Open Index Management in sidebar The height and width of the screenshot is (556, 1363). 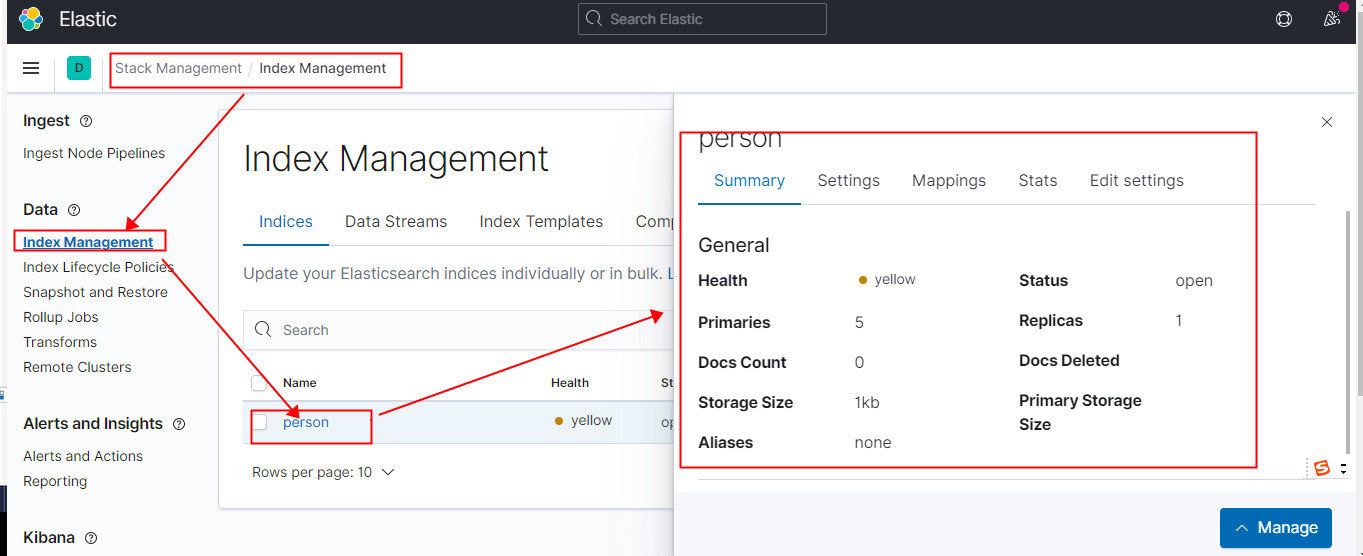[x=88, y=242]
